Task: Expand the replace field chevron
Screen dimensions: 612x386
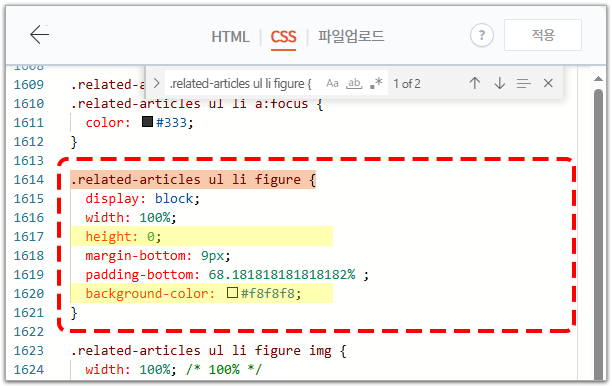Action: (156, 83)
